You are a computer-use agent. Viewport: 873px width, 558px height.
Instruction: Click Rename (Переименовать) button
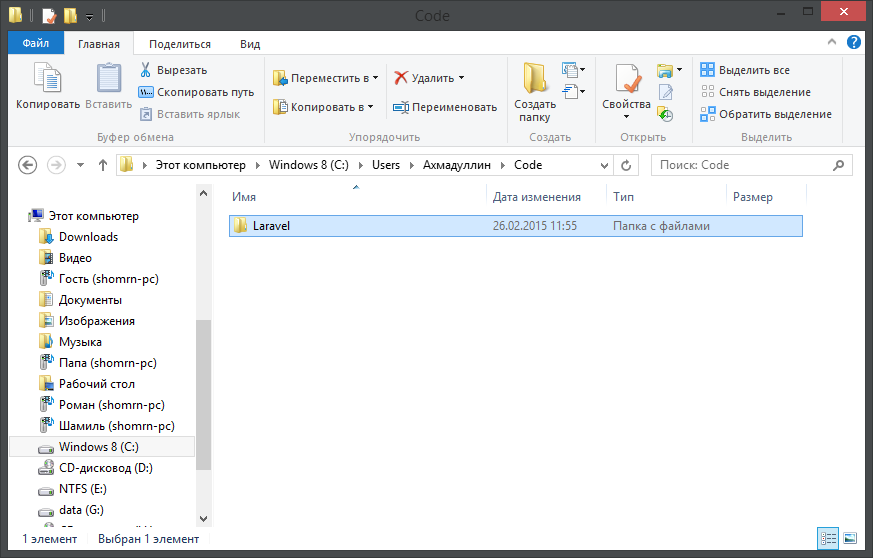pos(445,107)
